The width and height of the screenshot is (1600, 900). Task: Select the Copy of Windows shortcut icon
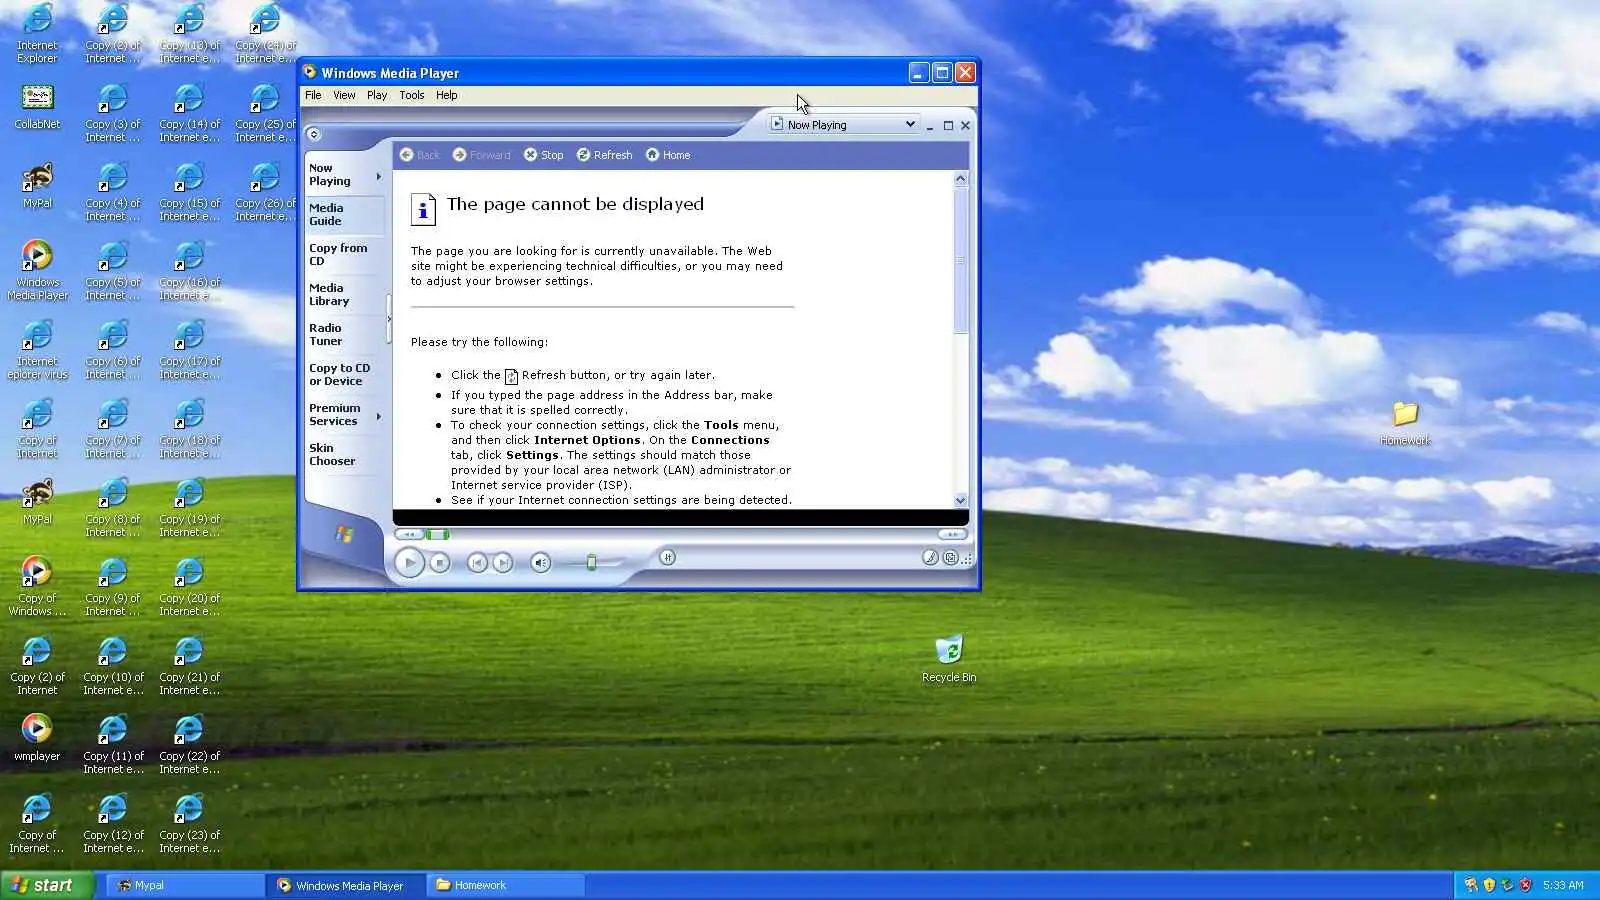[37, 586]
